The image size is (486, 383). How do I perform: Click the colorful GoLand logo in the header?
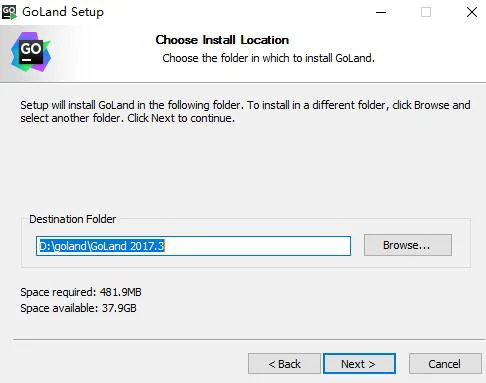(x=31, y=52)
